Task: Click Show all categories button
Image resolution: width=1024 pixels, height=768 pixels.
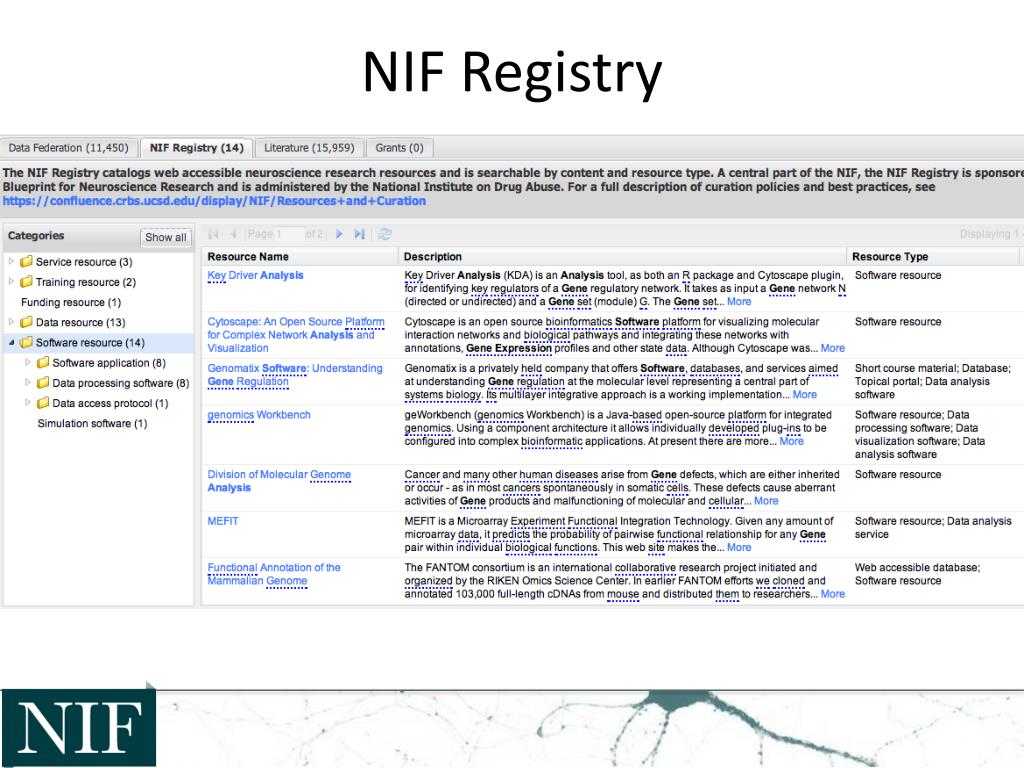Action: [165, 237]
